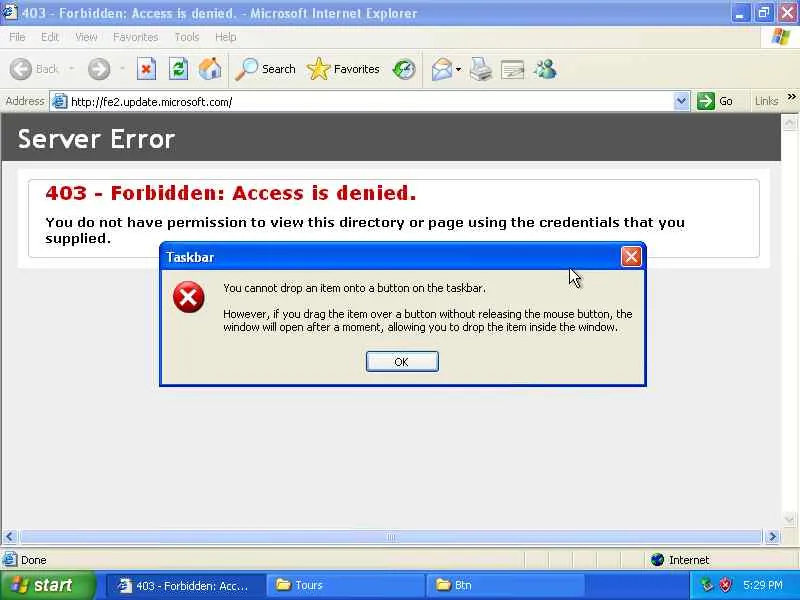The width and height of the screenshot is (800, 600).
Task: Open the History toolbar icon
Action: 404,69
